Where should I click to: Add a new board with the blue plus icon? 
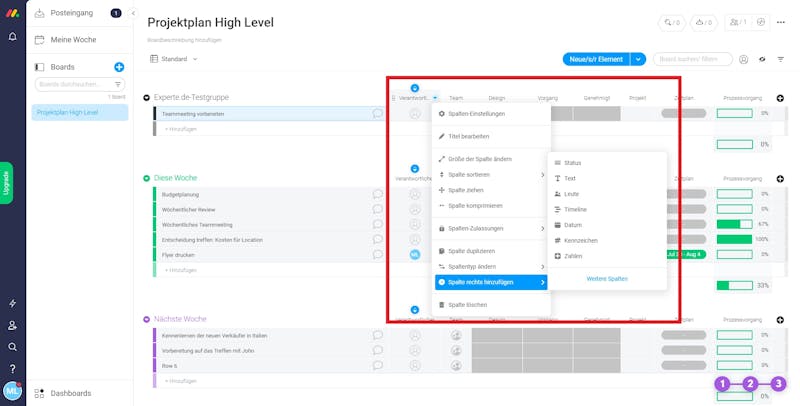119,67
